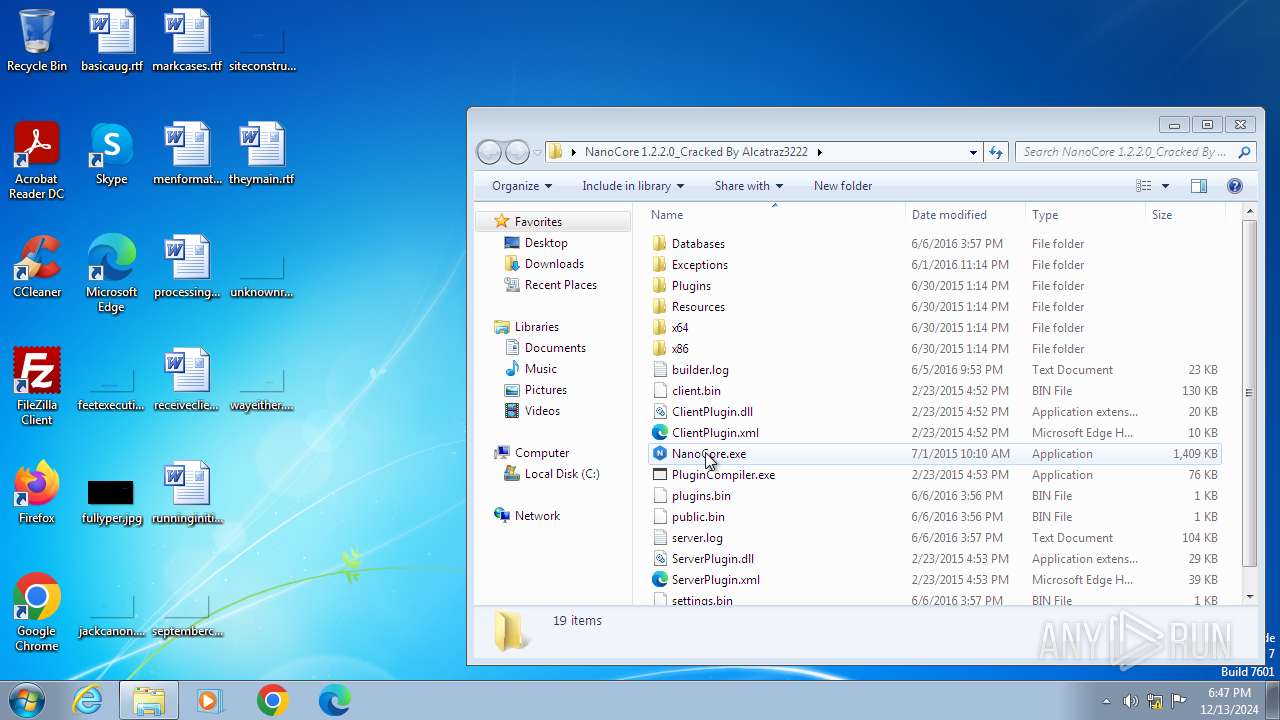Image resolution: width=1280 pixels, height=720 pixels.
Task: Select Recent Places in sidebar
Action: (x=560, y=285)
